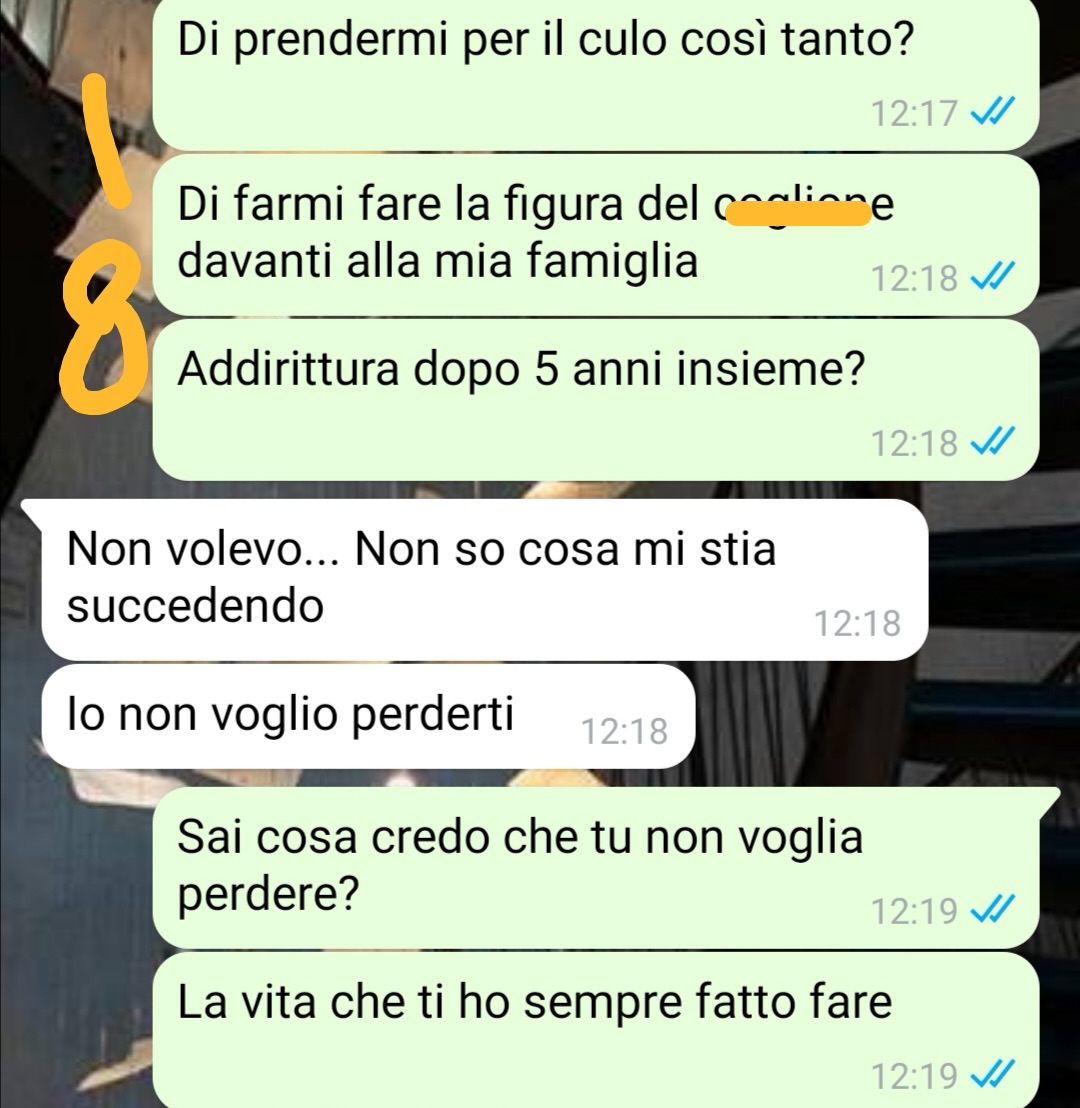Image resolution: width=1080 pixels, height=1108 pixels.
Task: Tap the 12:18 timestamp on "Non volevo" message
Action: [x=857, y=623]
